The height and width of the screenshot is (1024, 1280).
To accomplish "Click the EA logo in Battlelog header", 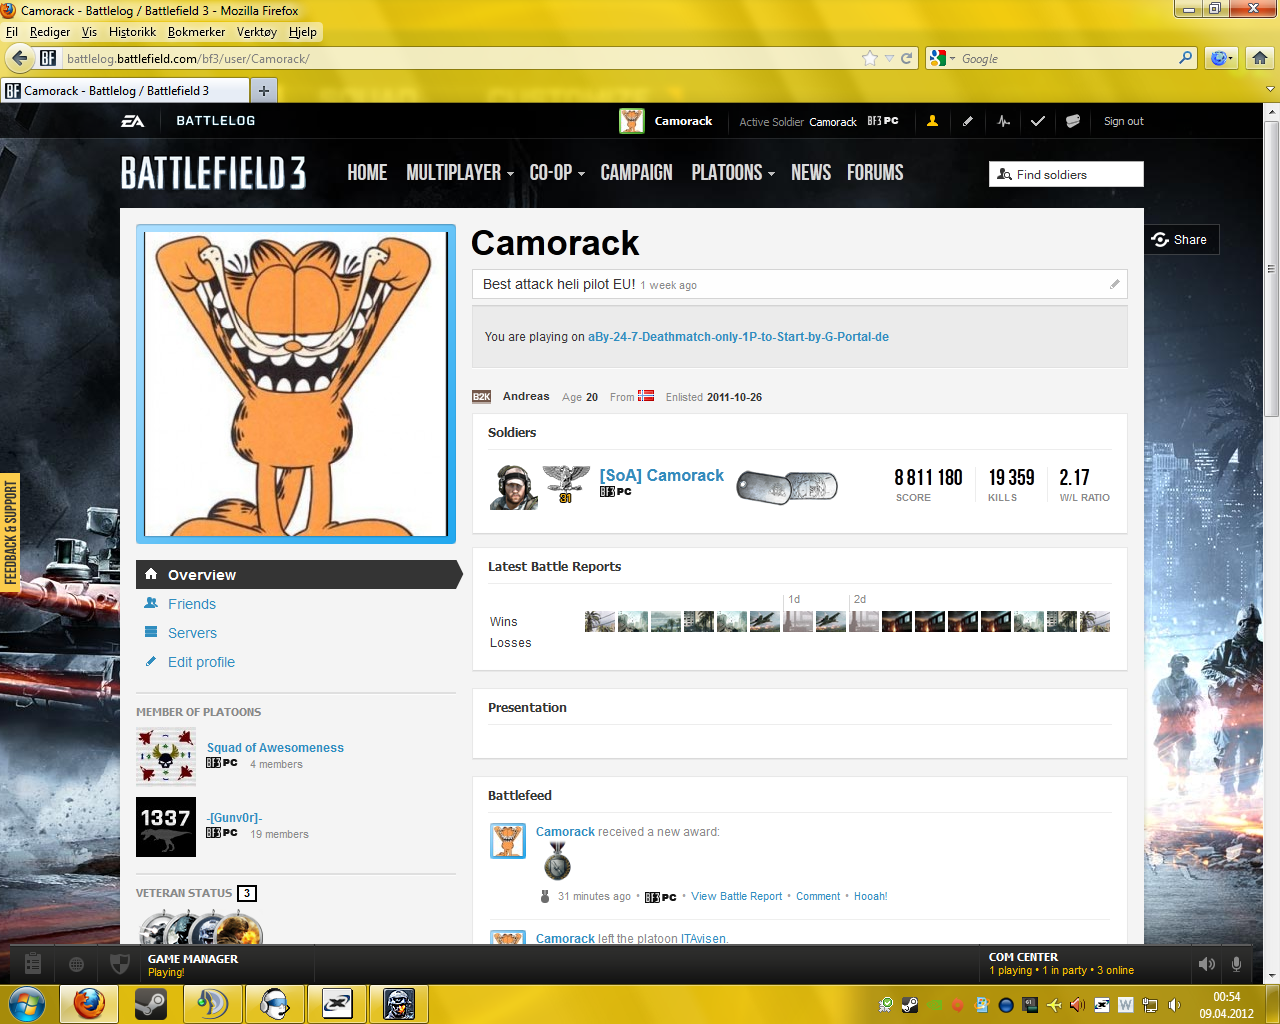I will pyautogui.click(x=133, y=121).
